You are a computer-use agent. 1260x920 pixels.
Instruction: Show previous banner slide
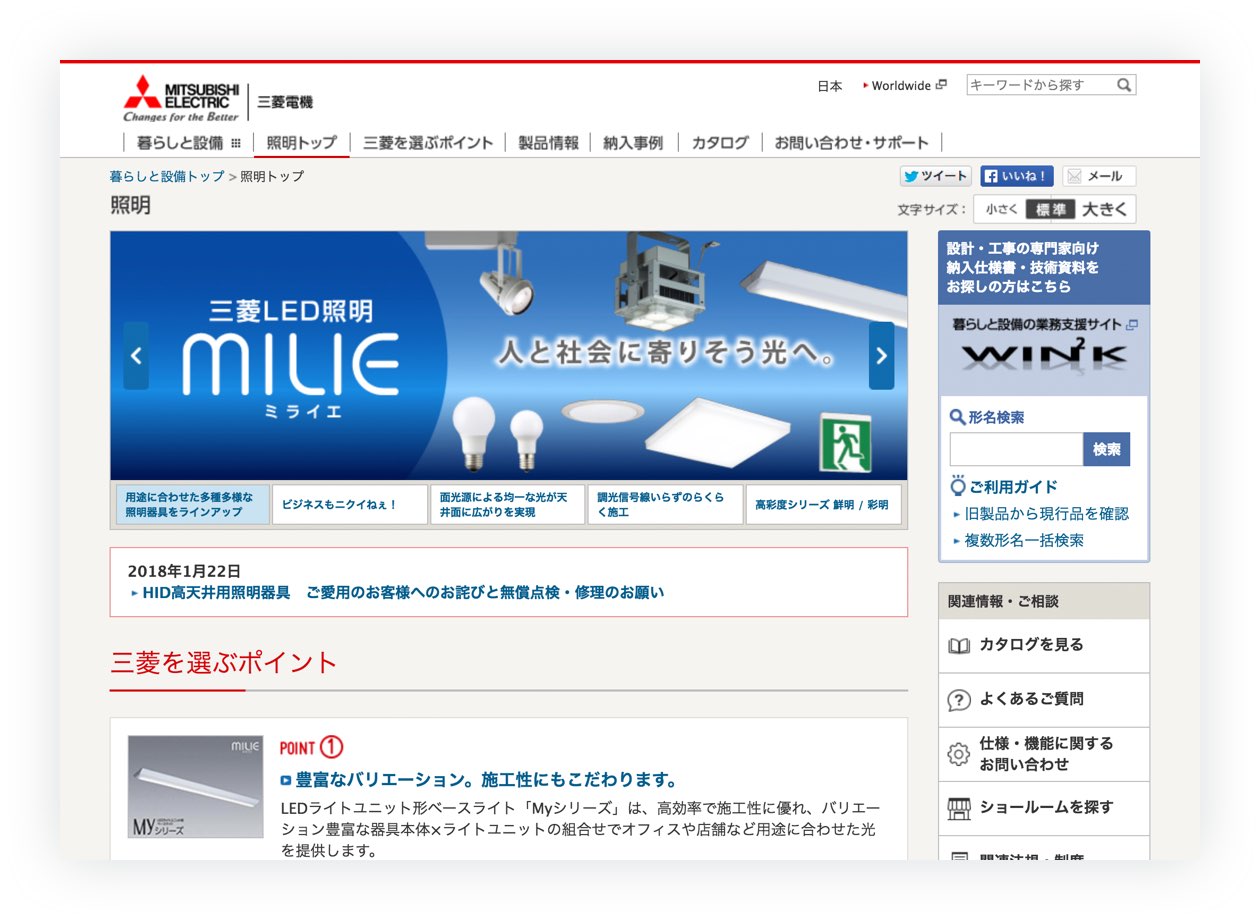[136, 356]
